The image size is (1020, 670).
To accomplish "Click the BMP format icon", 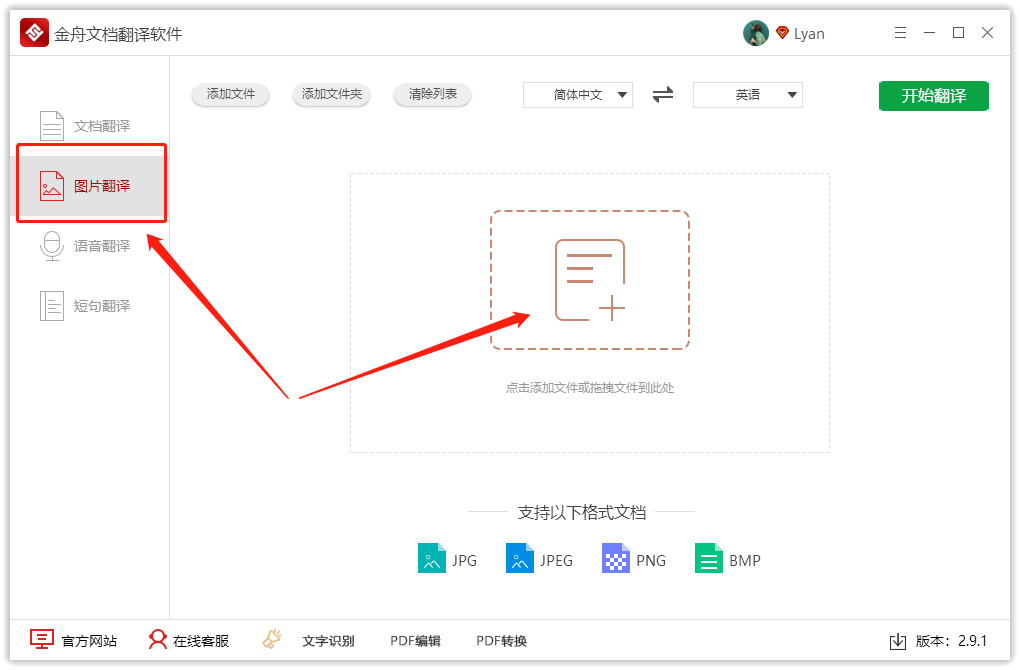I will pyautogui.click(x=709, y=558).
